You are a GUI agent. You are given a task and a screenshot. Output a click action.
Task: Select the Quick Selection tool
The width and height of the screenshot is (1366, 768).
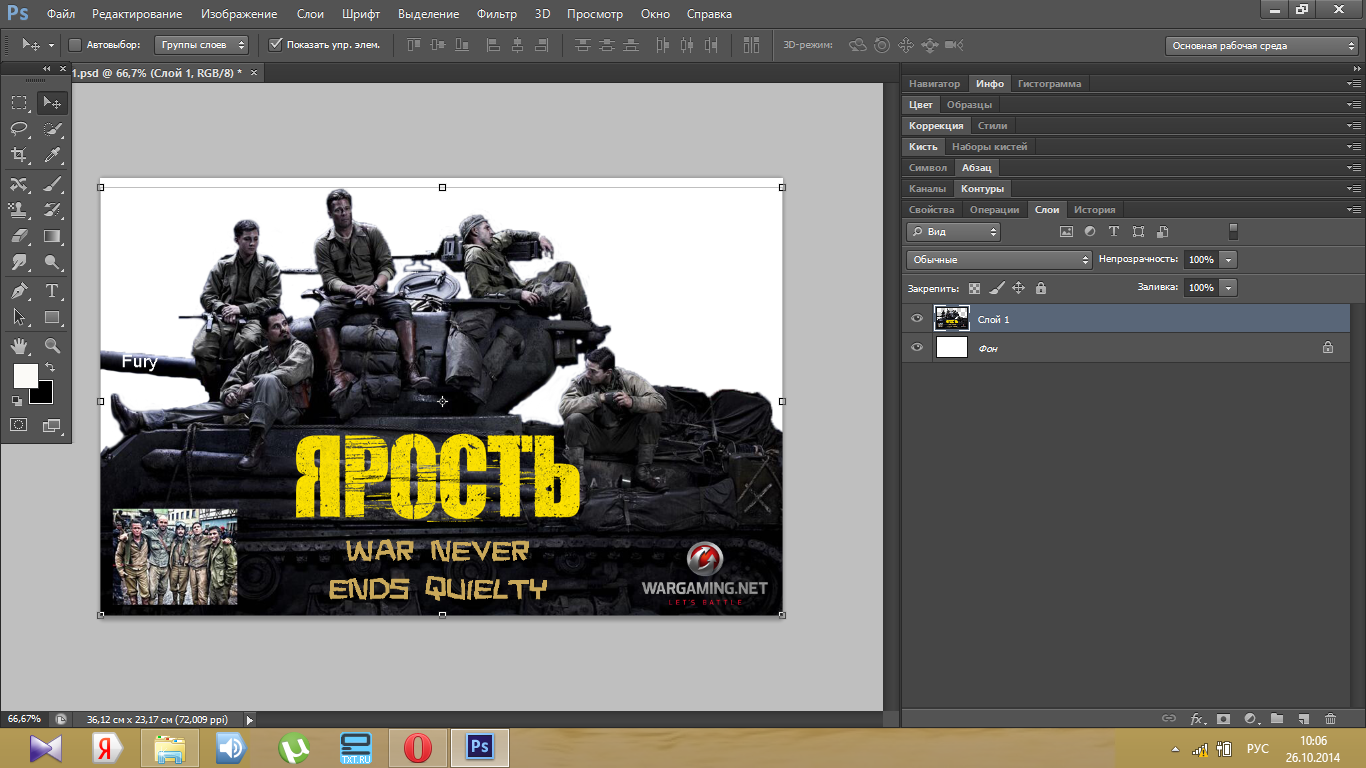pos(52,129)
